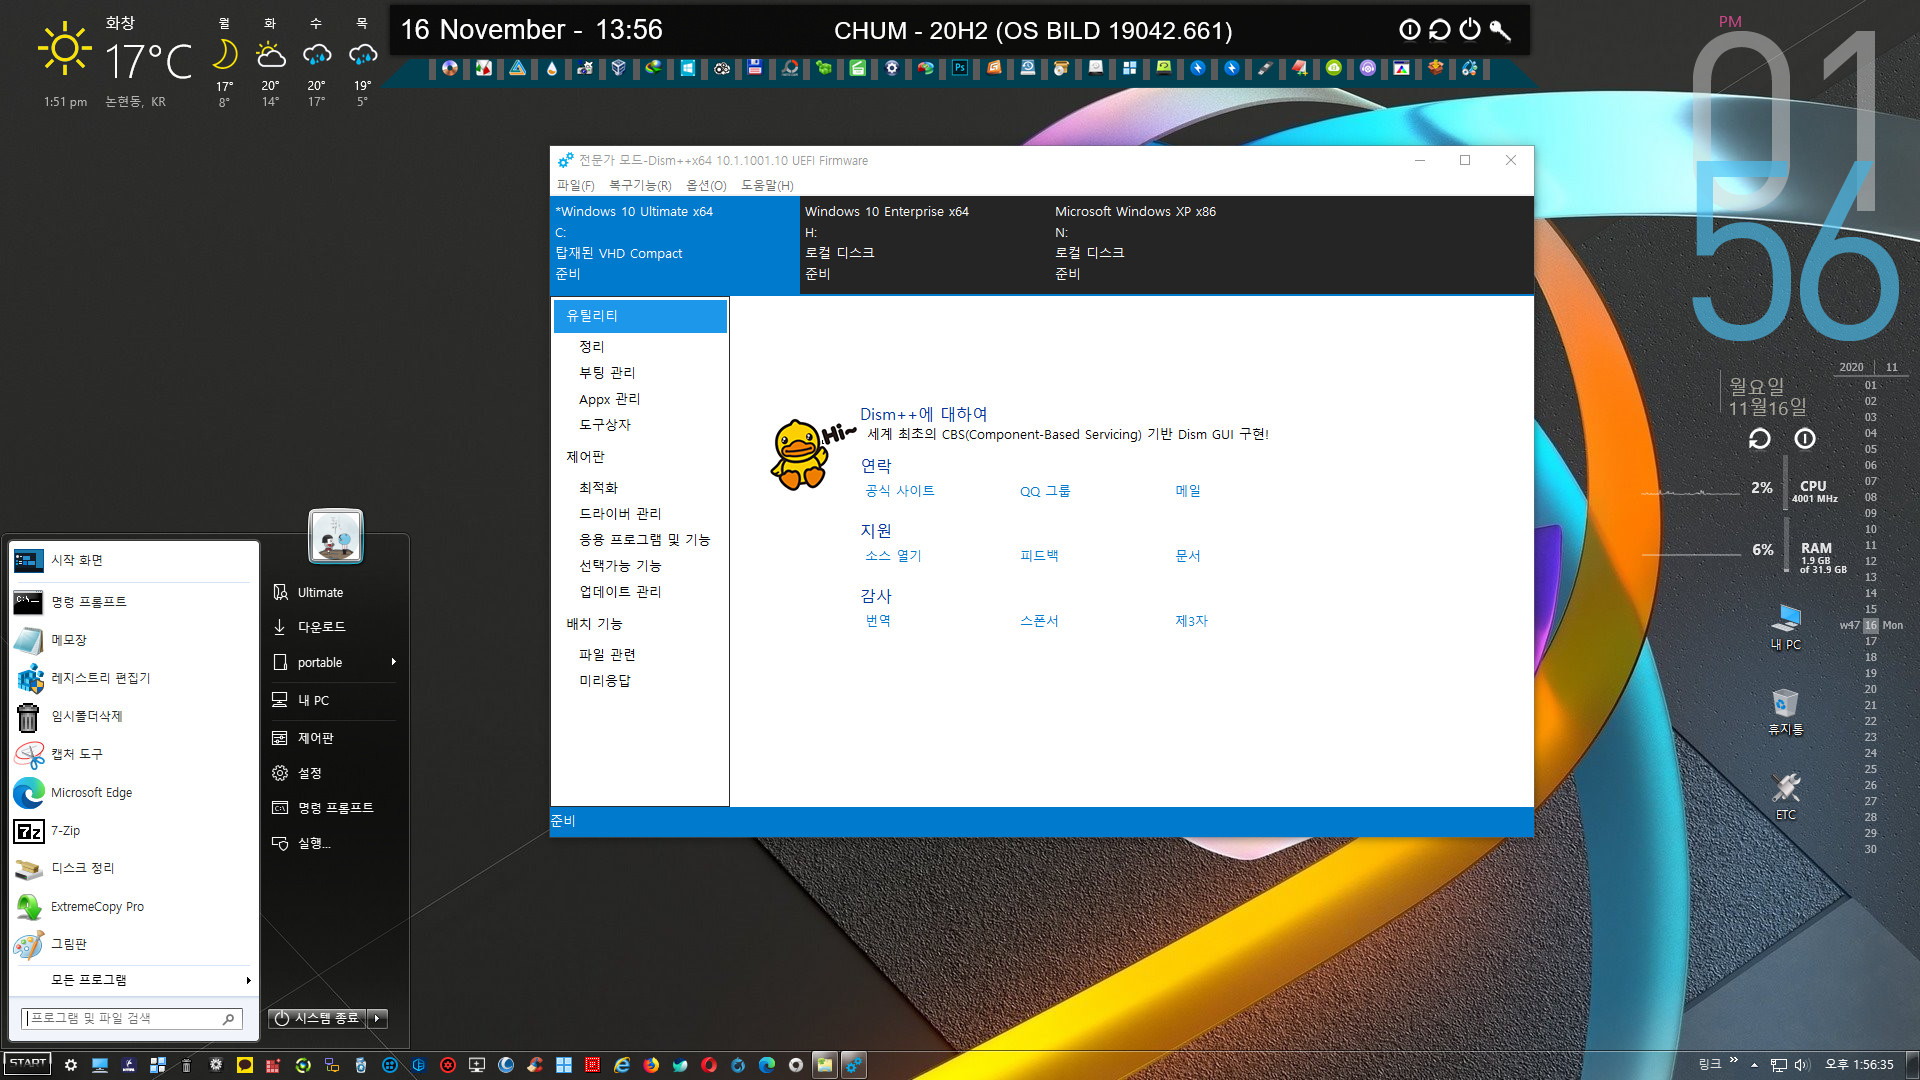Image resolution: width=1920 pixels, height=1080 pixels.
Task: Click 시스템 종료 shutdown button
Action: click(x=317, y=1018)
